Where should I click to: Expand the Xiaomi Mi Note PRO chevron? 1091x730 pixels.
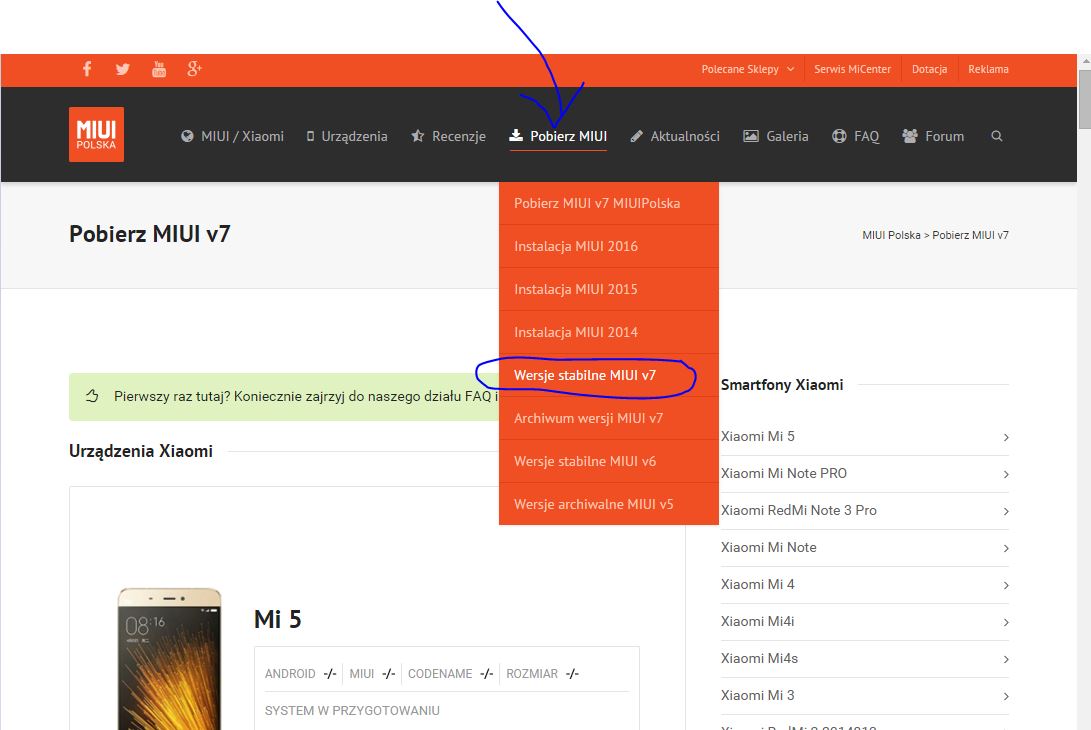point(1005,474)
